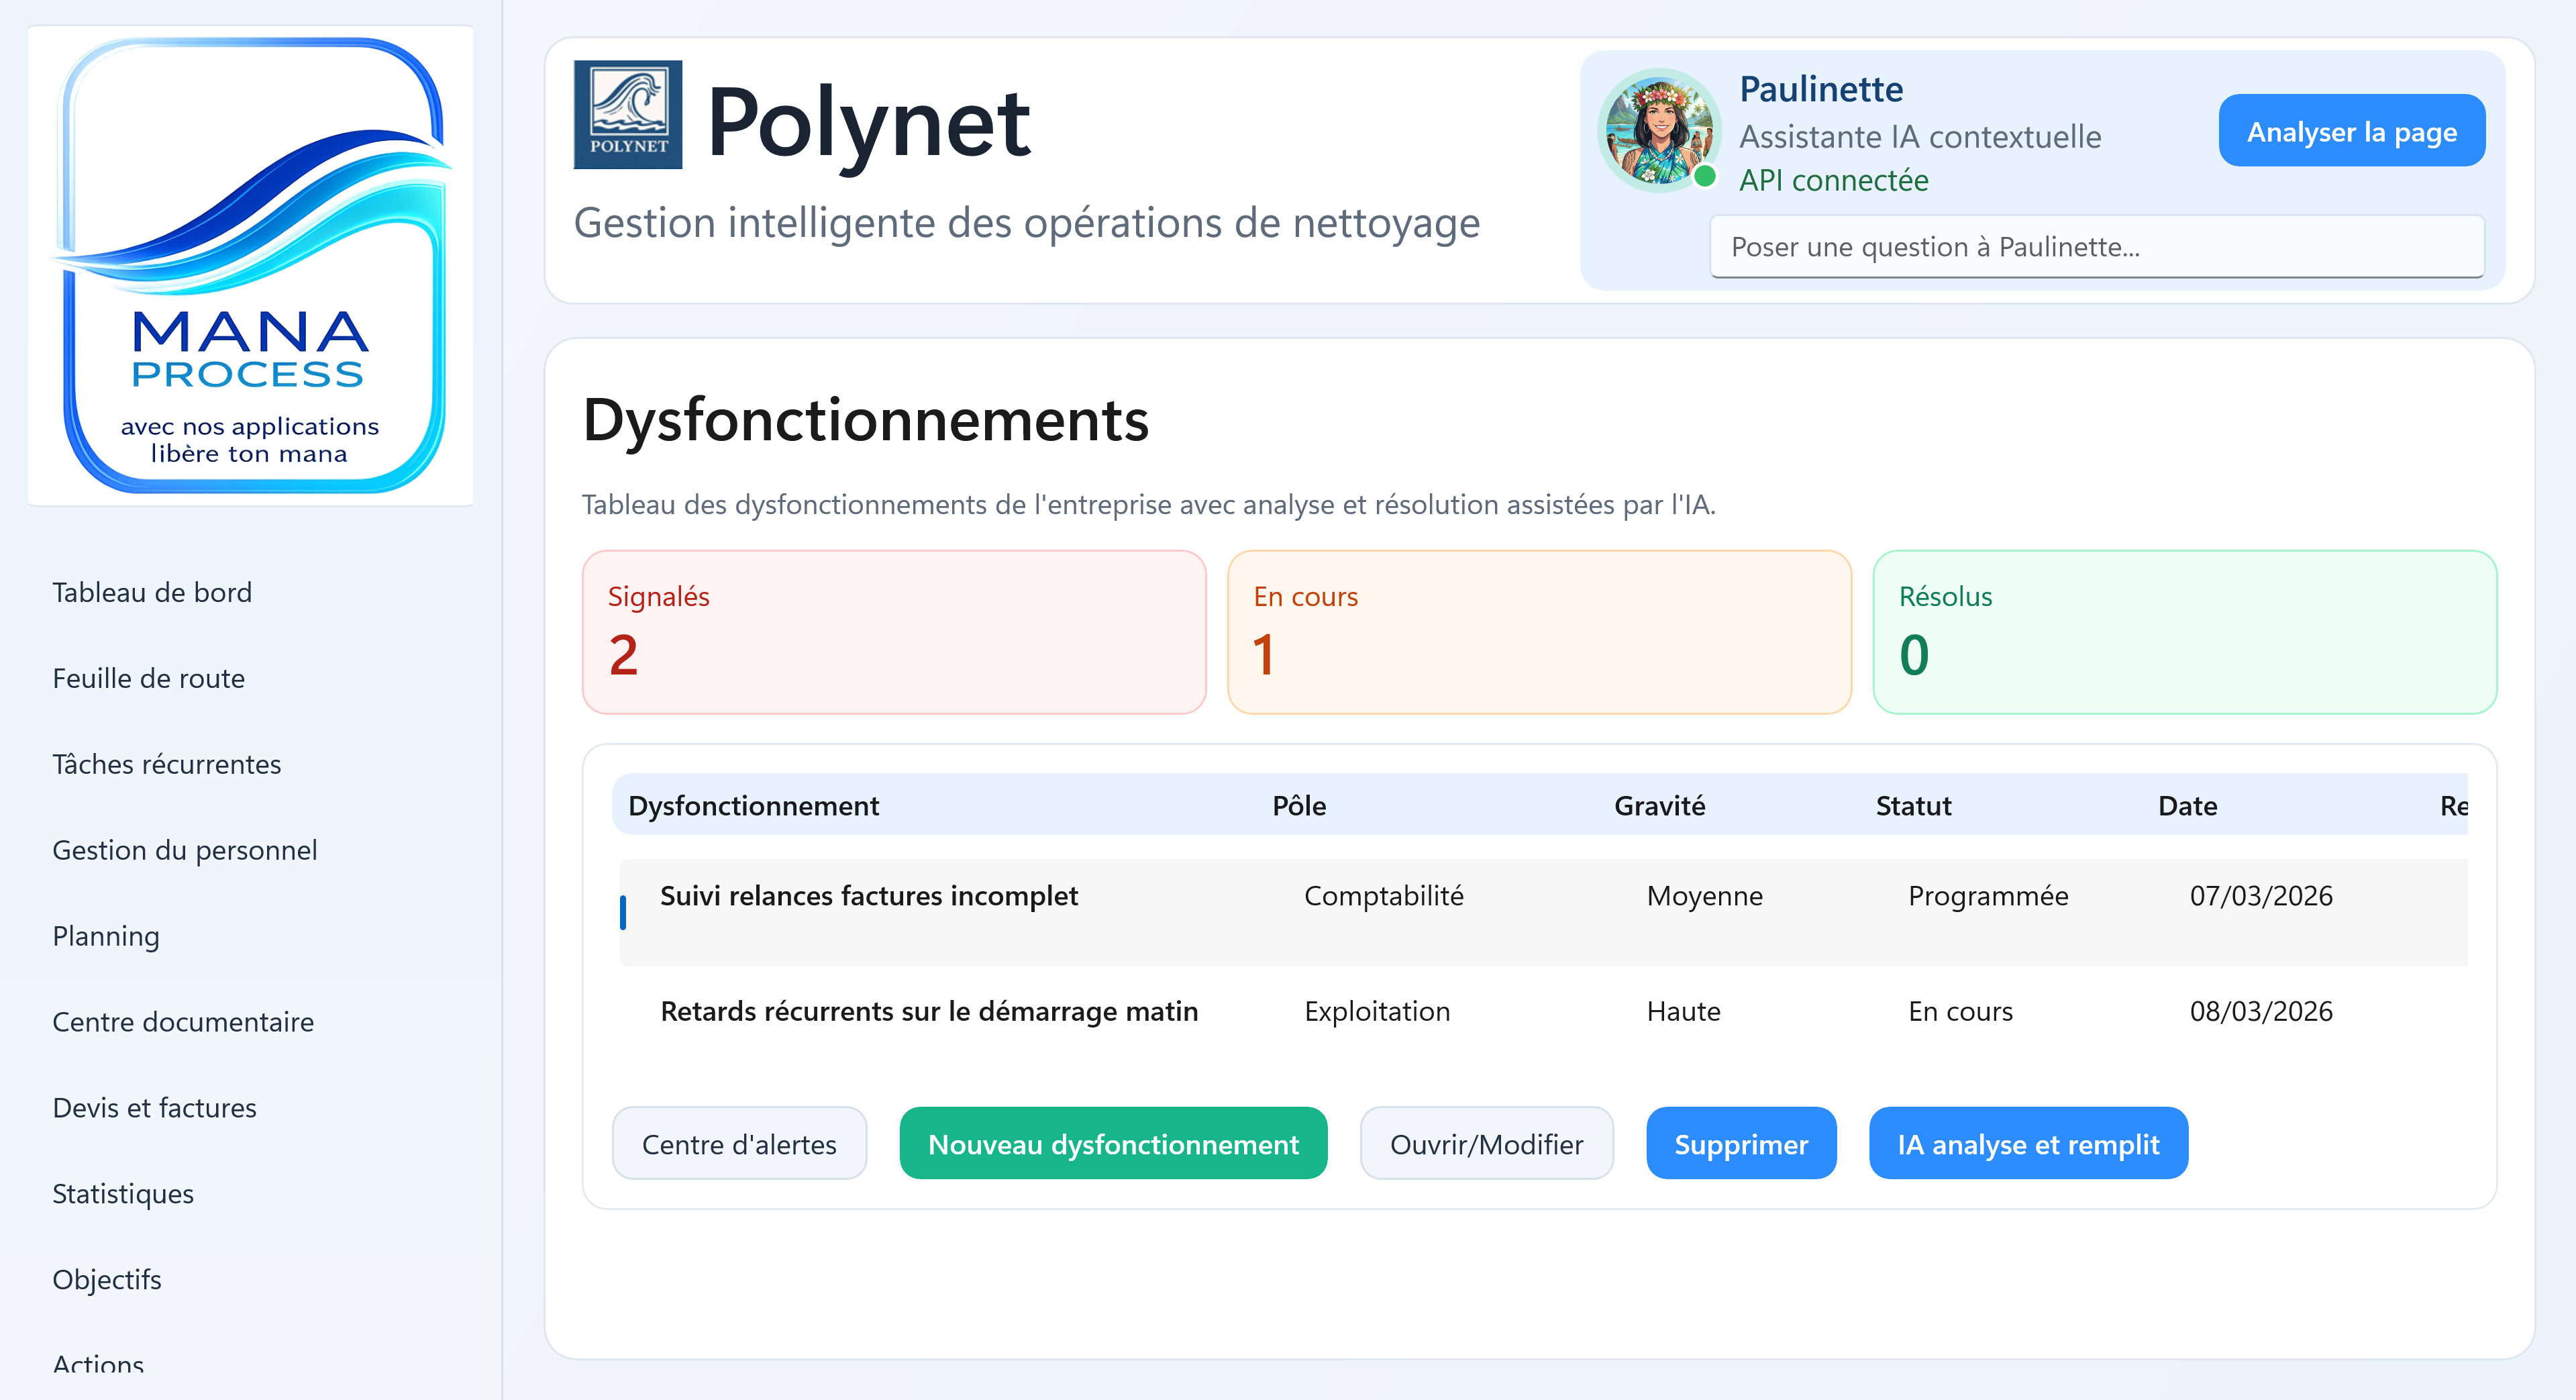Go to Feuille de route
2576x1400 pixels.
[148, 678]
